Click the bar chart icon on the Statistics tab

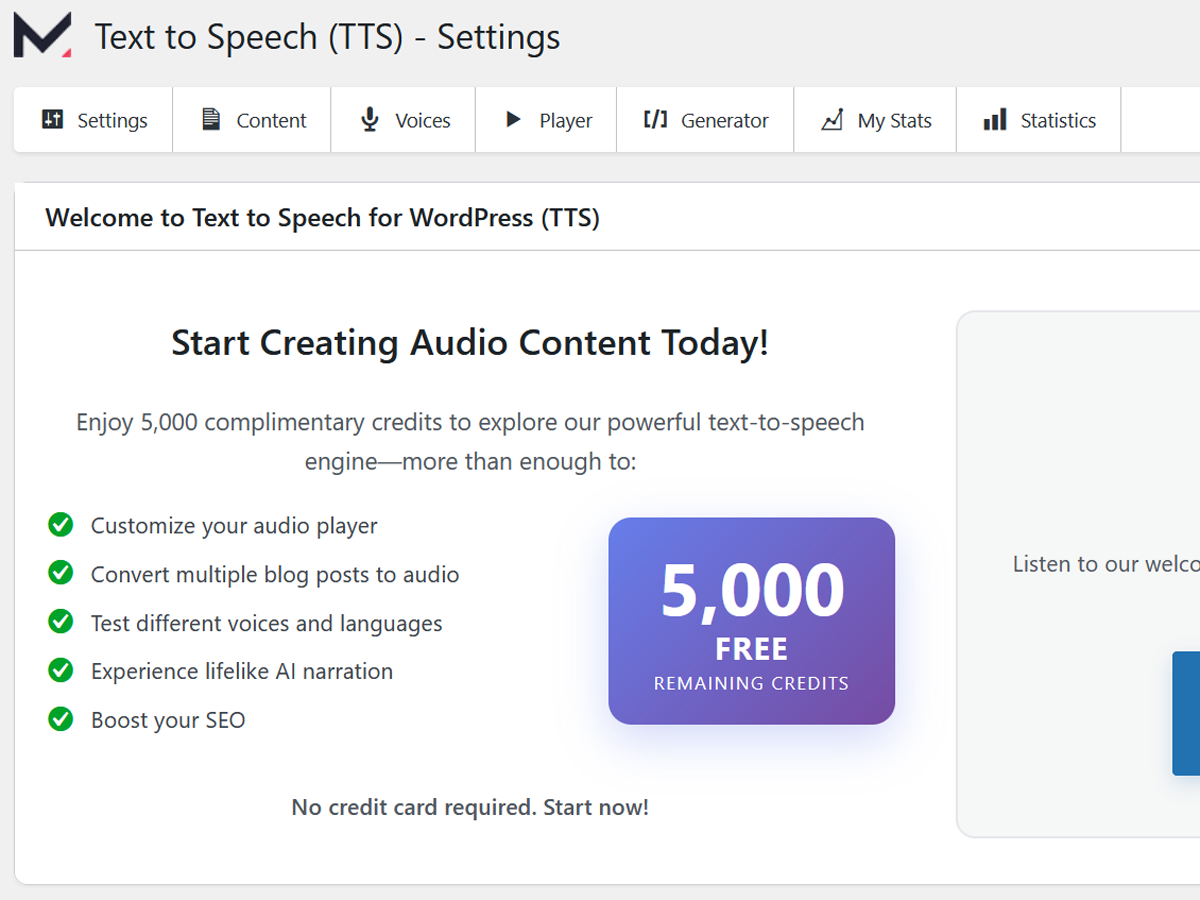coord(995,120)
